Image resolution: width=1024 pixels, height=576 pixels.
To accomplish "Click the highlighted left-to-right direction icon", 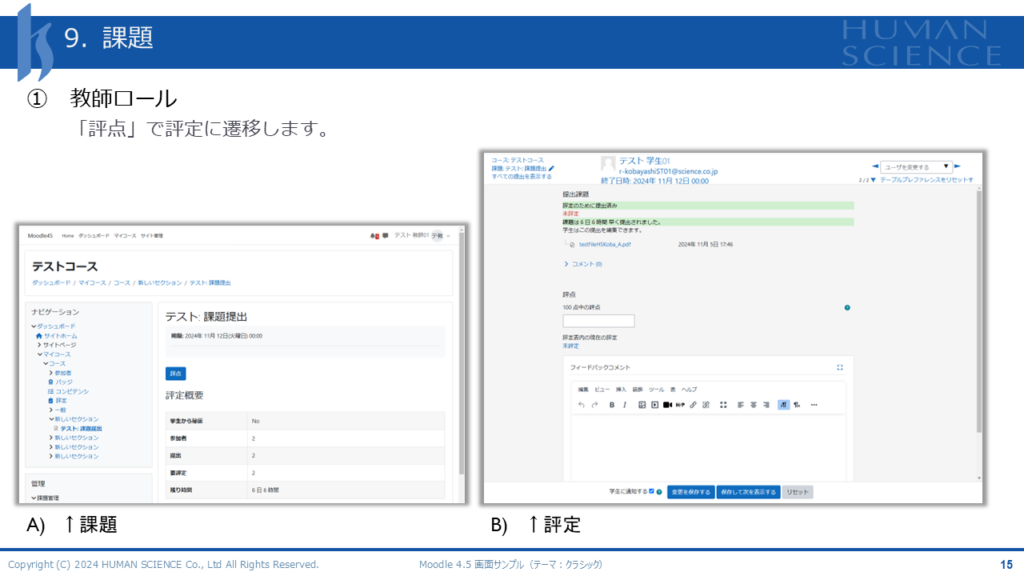I will [x=784, y=405].
